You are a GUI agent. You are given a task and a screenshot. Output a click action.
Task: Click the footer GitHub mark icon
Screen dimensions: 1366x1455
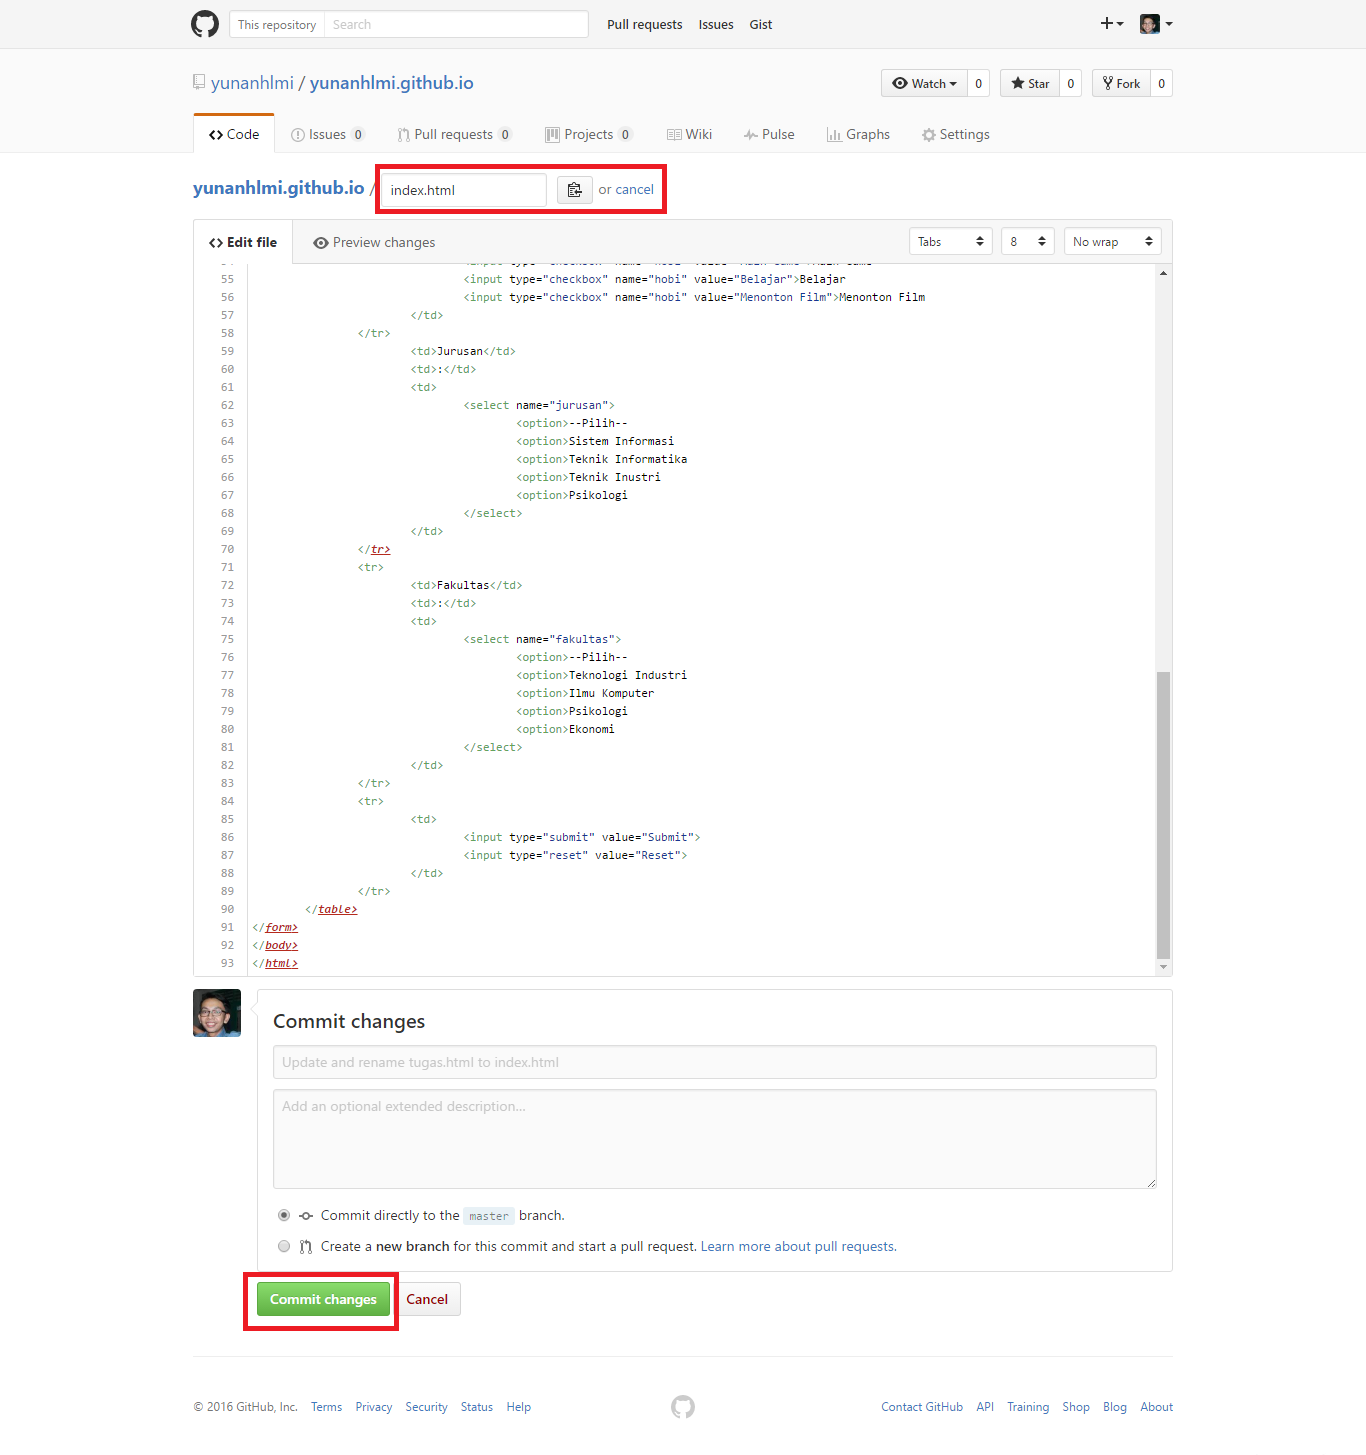click(x=683, y=1407)
